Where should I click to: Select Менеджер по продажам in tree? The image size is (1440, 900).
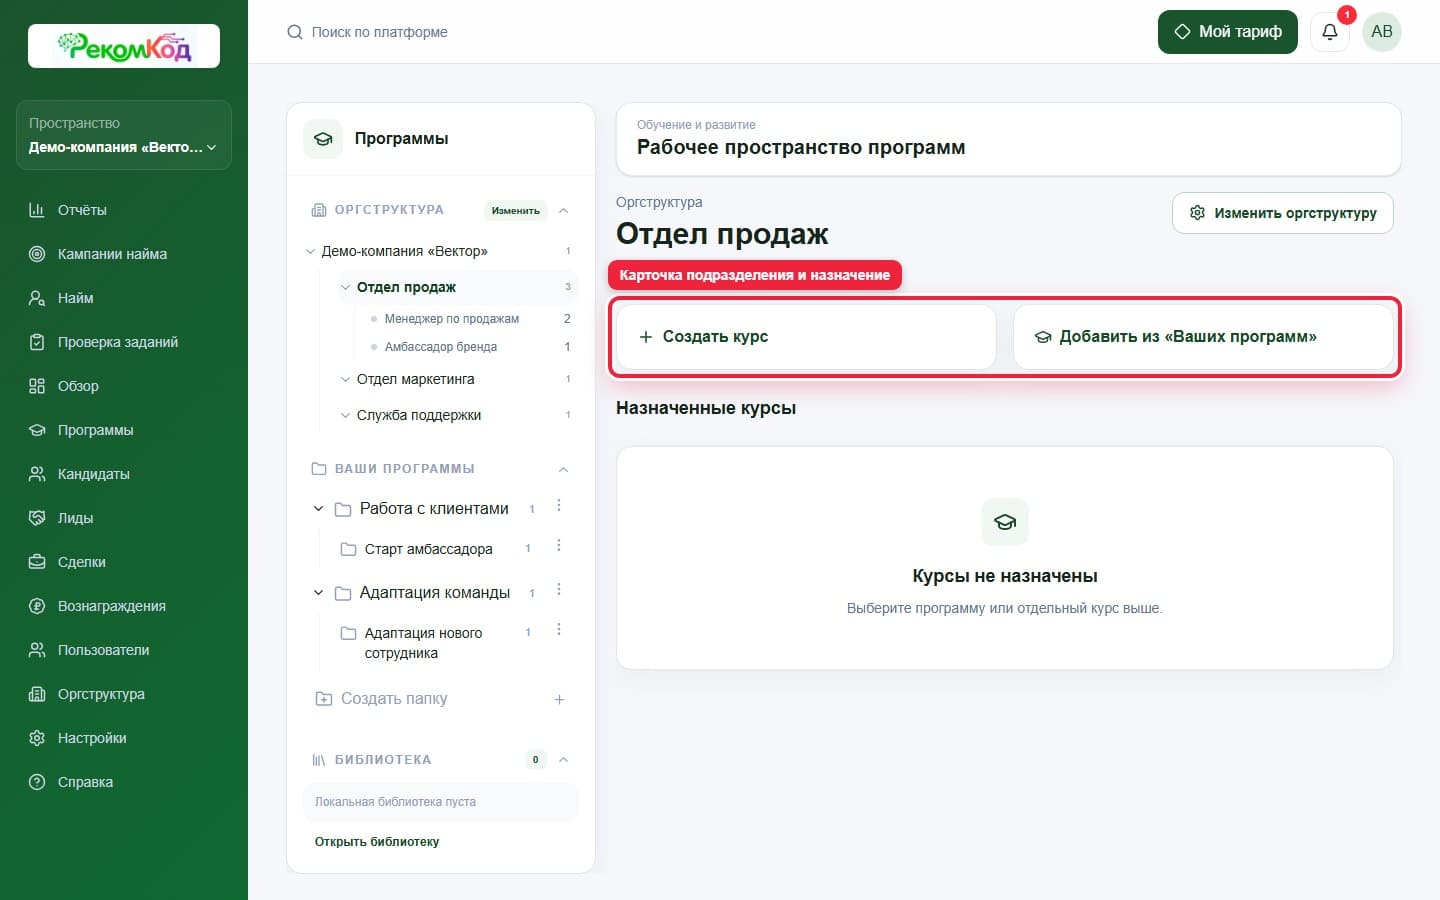[x=451, y=319]
